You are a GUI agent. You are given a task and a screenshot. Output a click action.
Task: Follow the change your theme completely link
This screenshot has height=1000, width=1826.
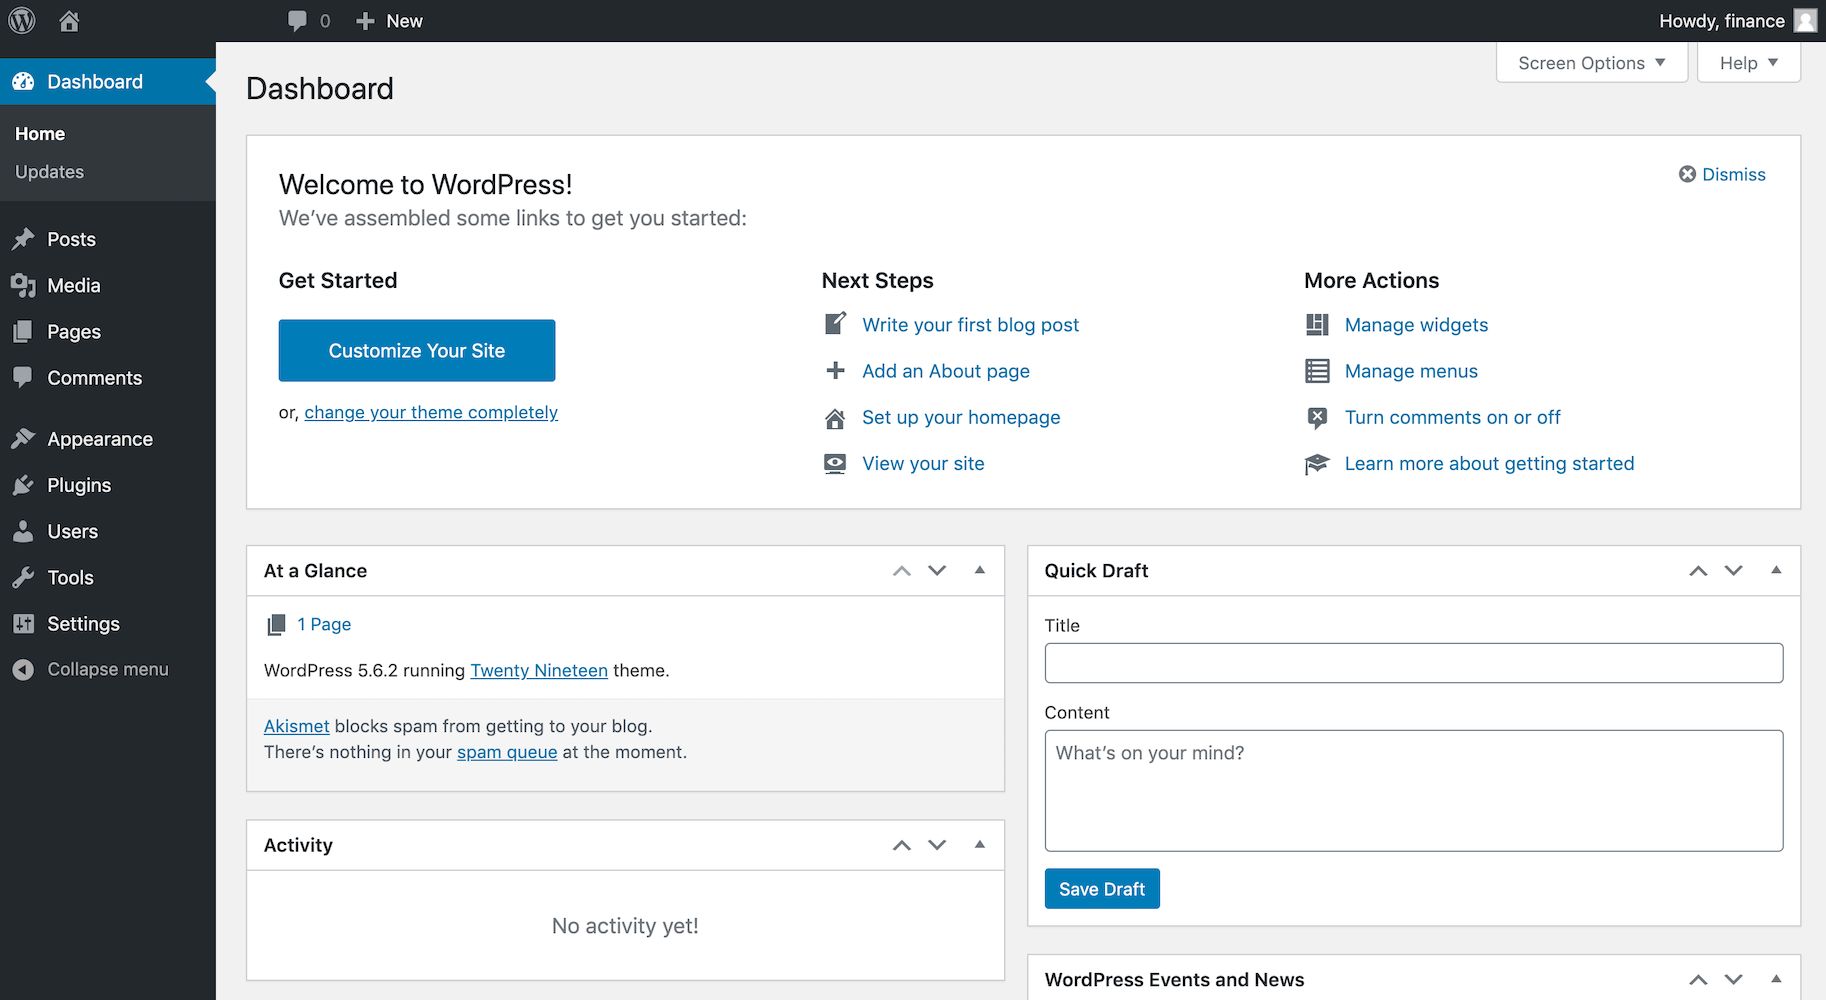tap(431, 412)
